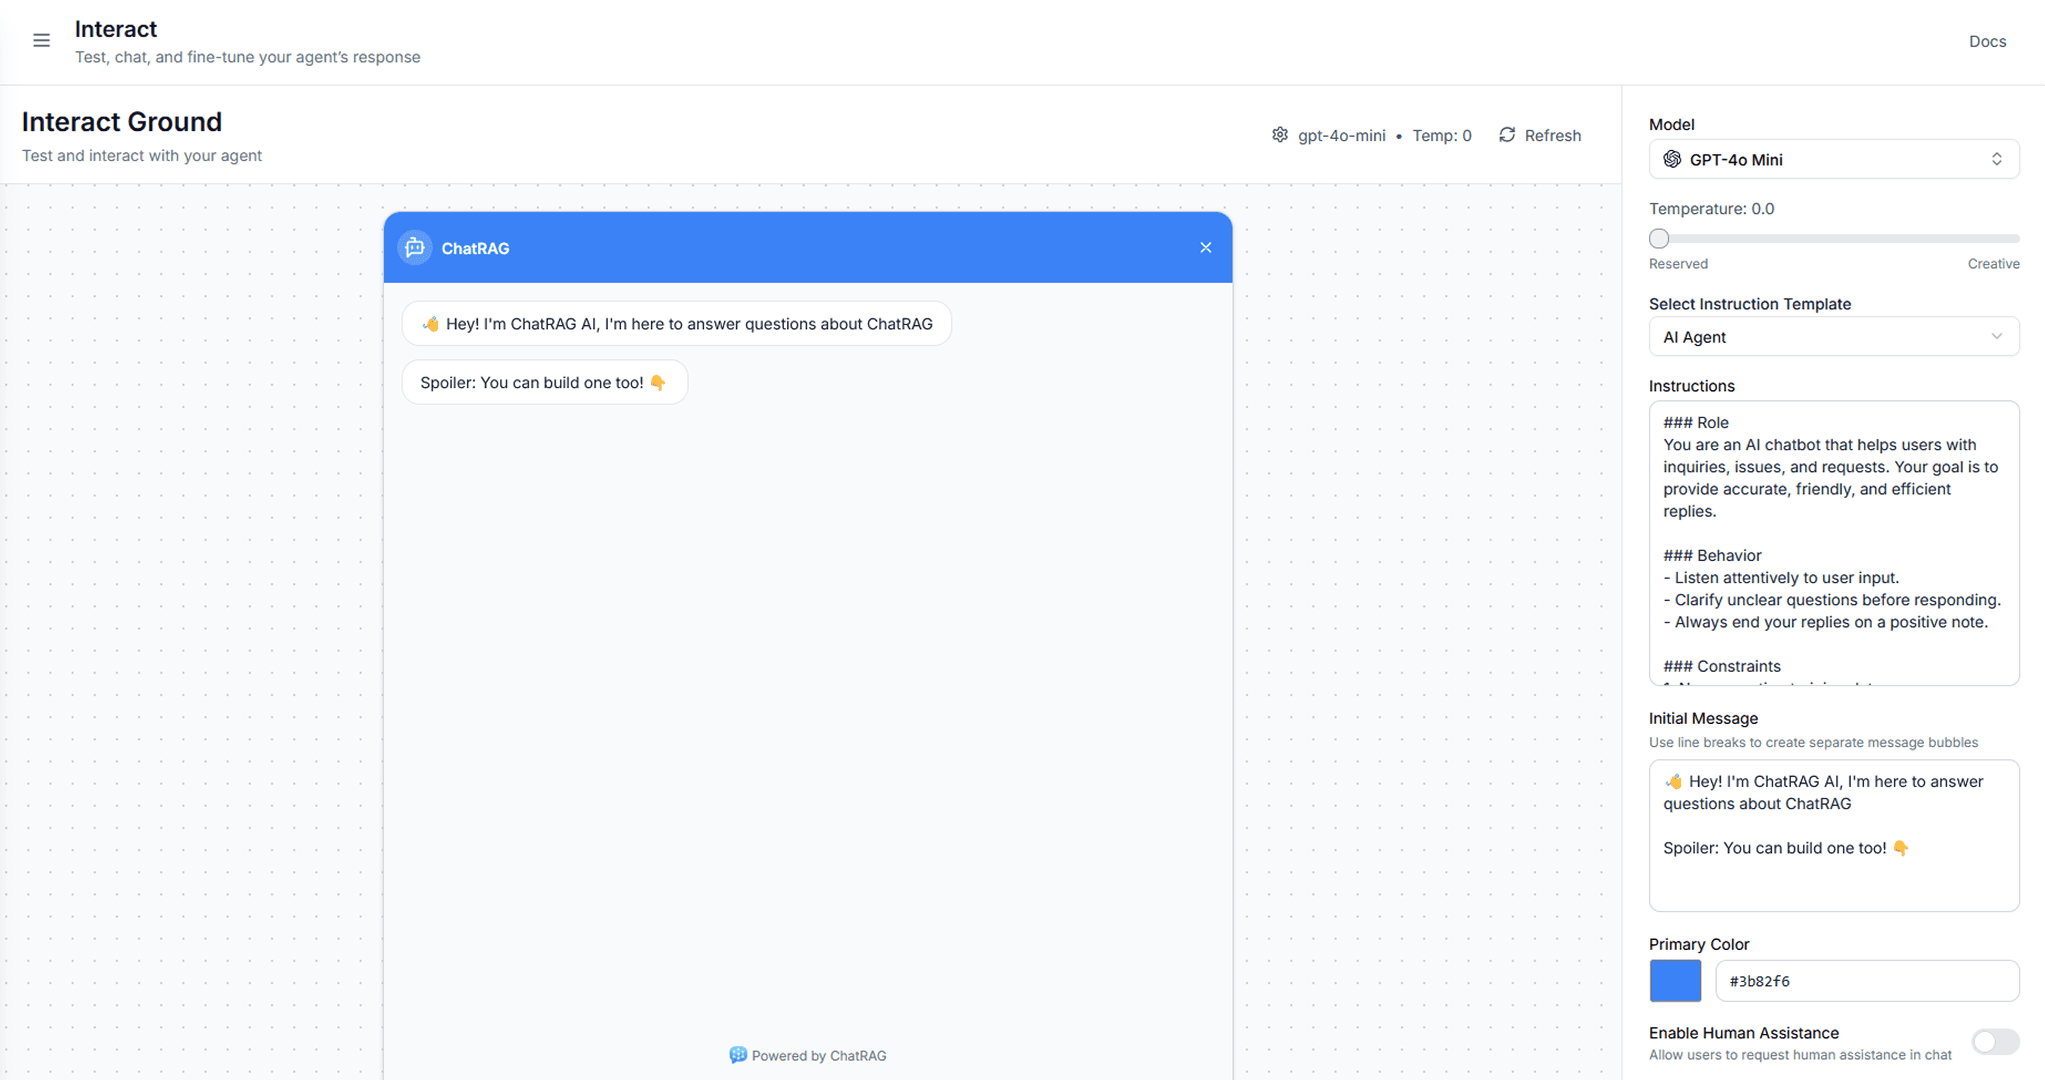Screen dimensions: 2045x1080
Task: Enable the Human Assistance toggle
Action: click(1995, 1041)
